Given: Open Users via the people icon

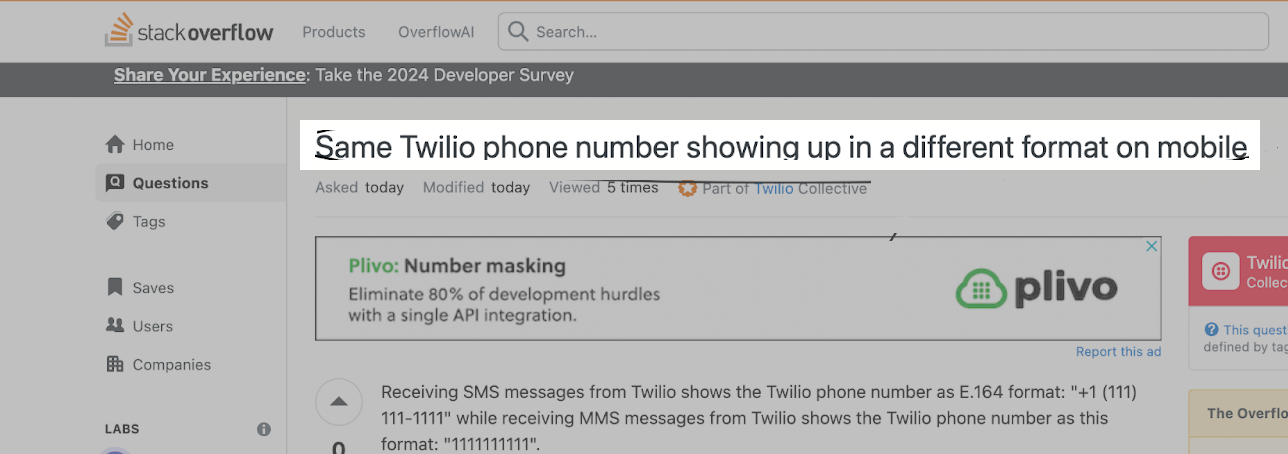Looking at the screenshot, I should [x=115, y=326].
